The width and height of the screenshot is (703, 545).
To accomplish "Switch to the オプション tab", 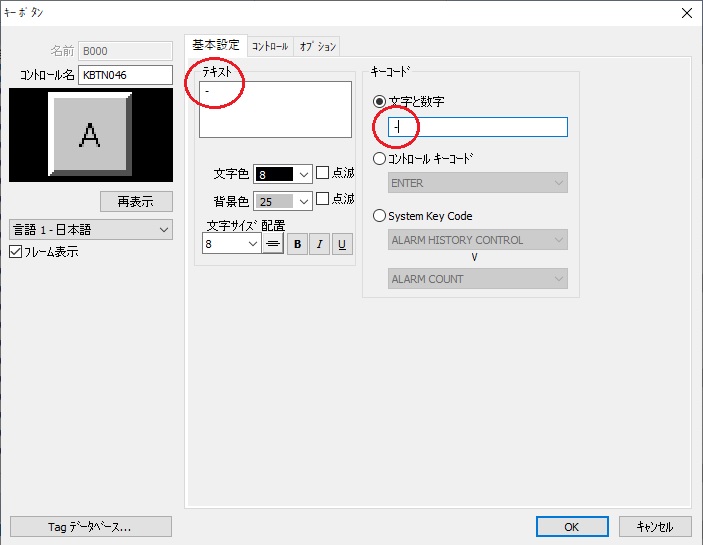I will pos(317,47).
